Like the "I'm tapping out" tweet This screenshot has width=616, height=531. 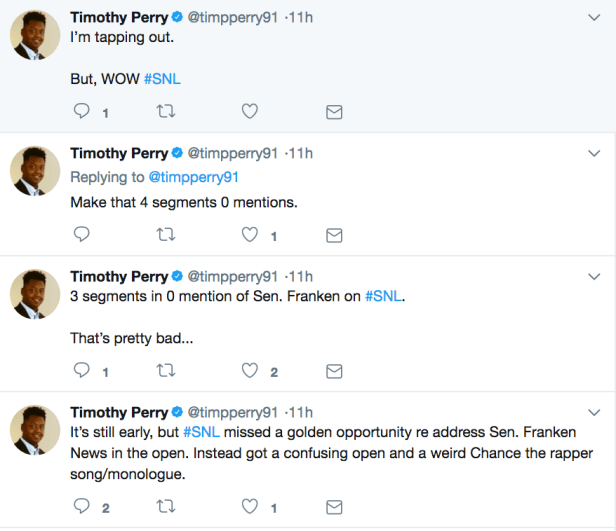click(251, 112)
